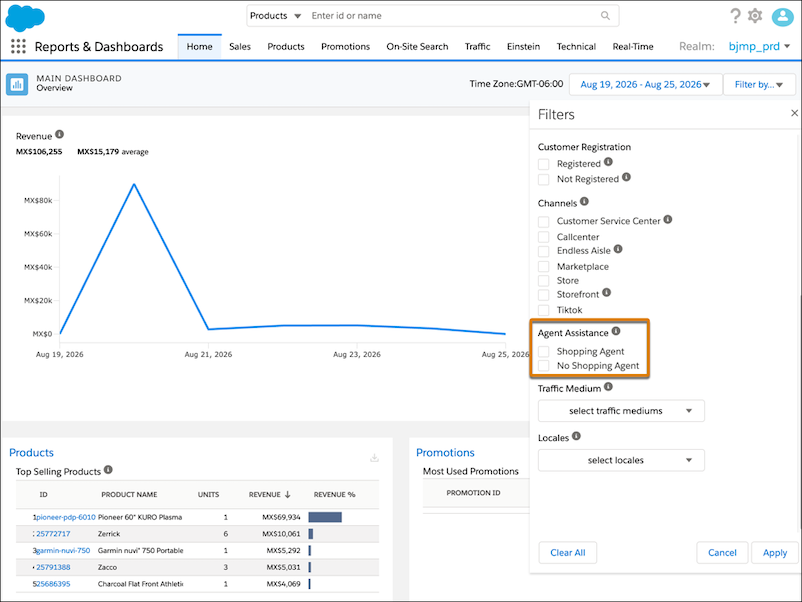Cancel the filter changes
Viewport: 802px width, 602px height.
pyautogui.click(x=722, y=553)
